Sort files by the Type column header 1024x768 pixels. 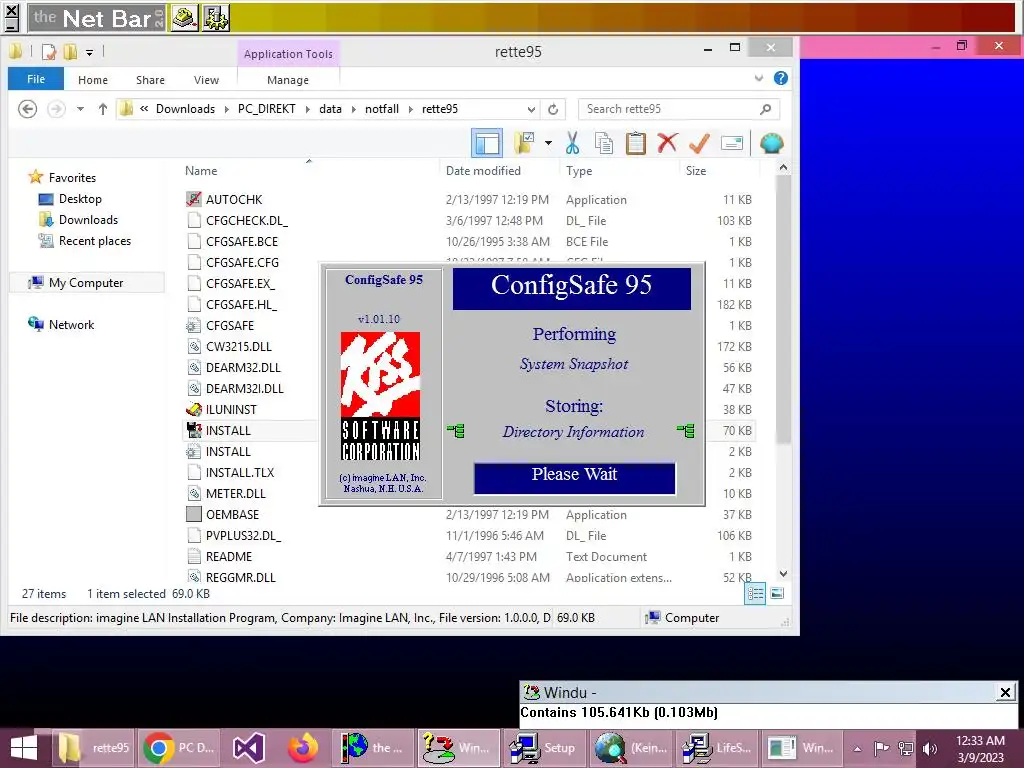(579, 170)
